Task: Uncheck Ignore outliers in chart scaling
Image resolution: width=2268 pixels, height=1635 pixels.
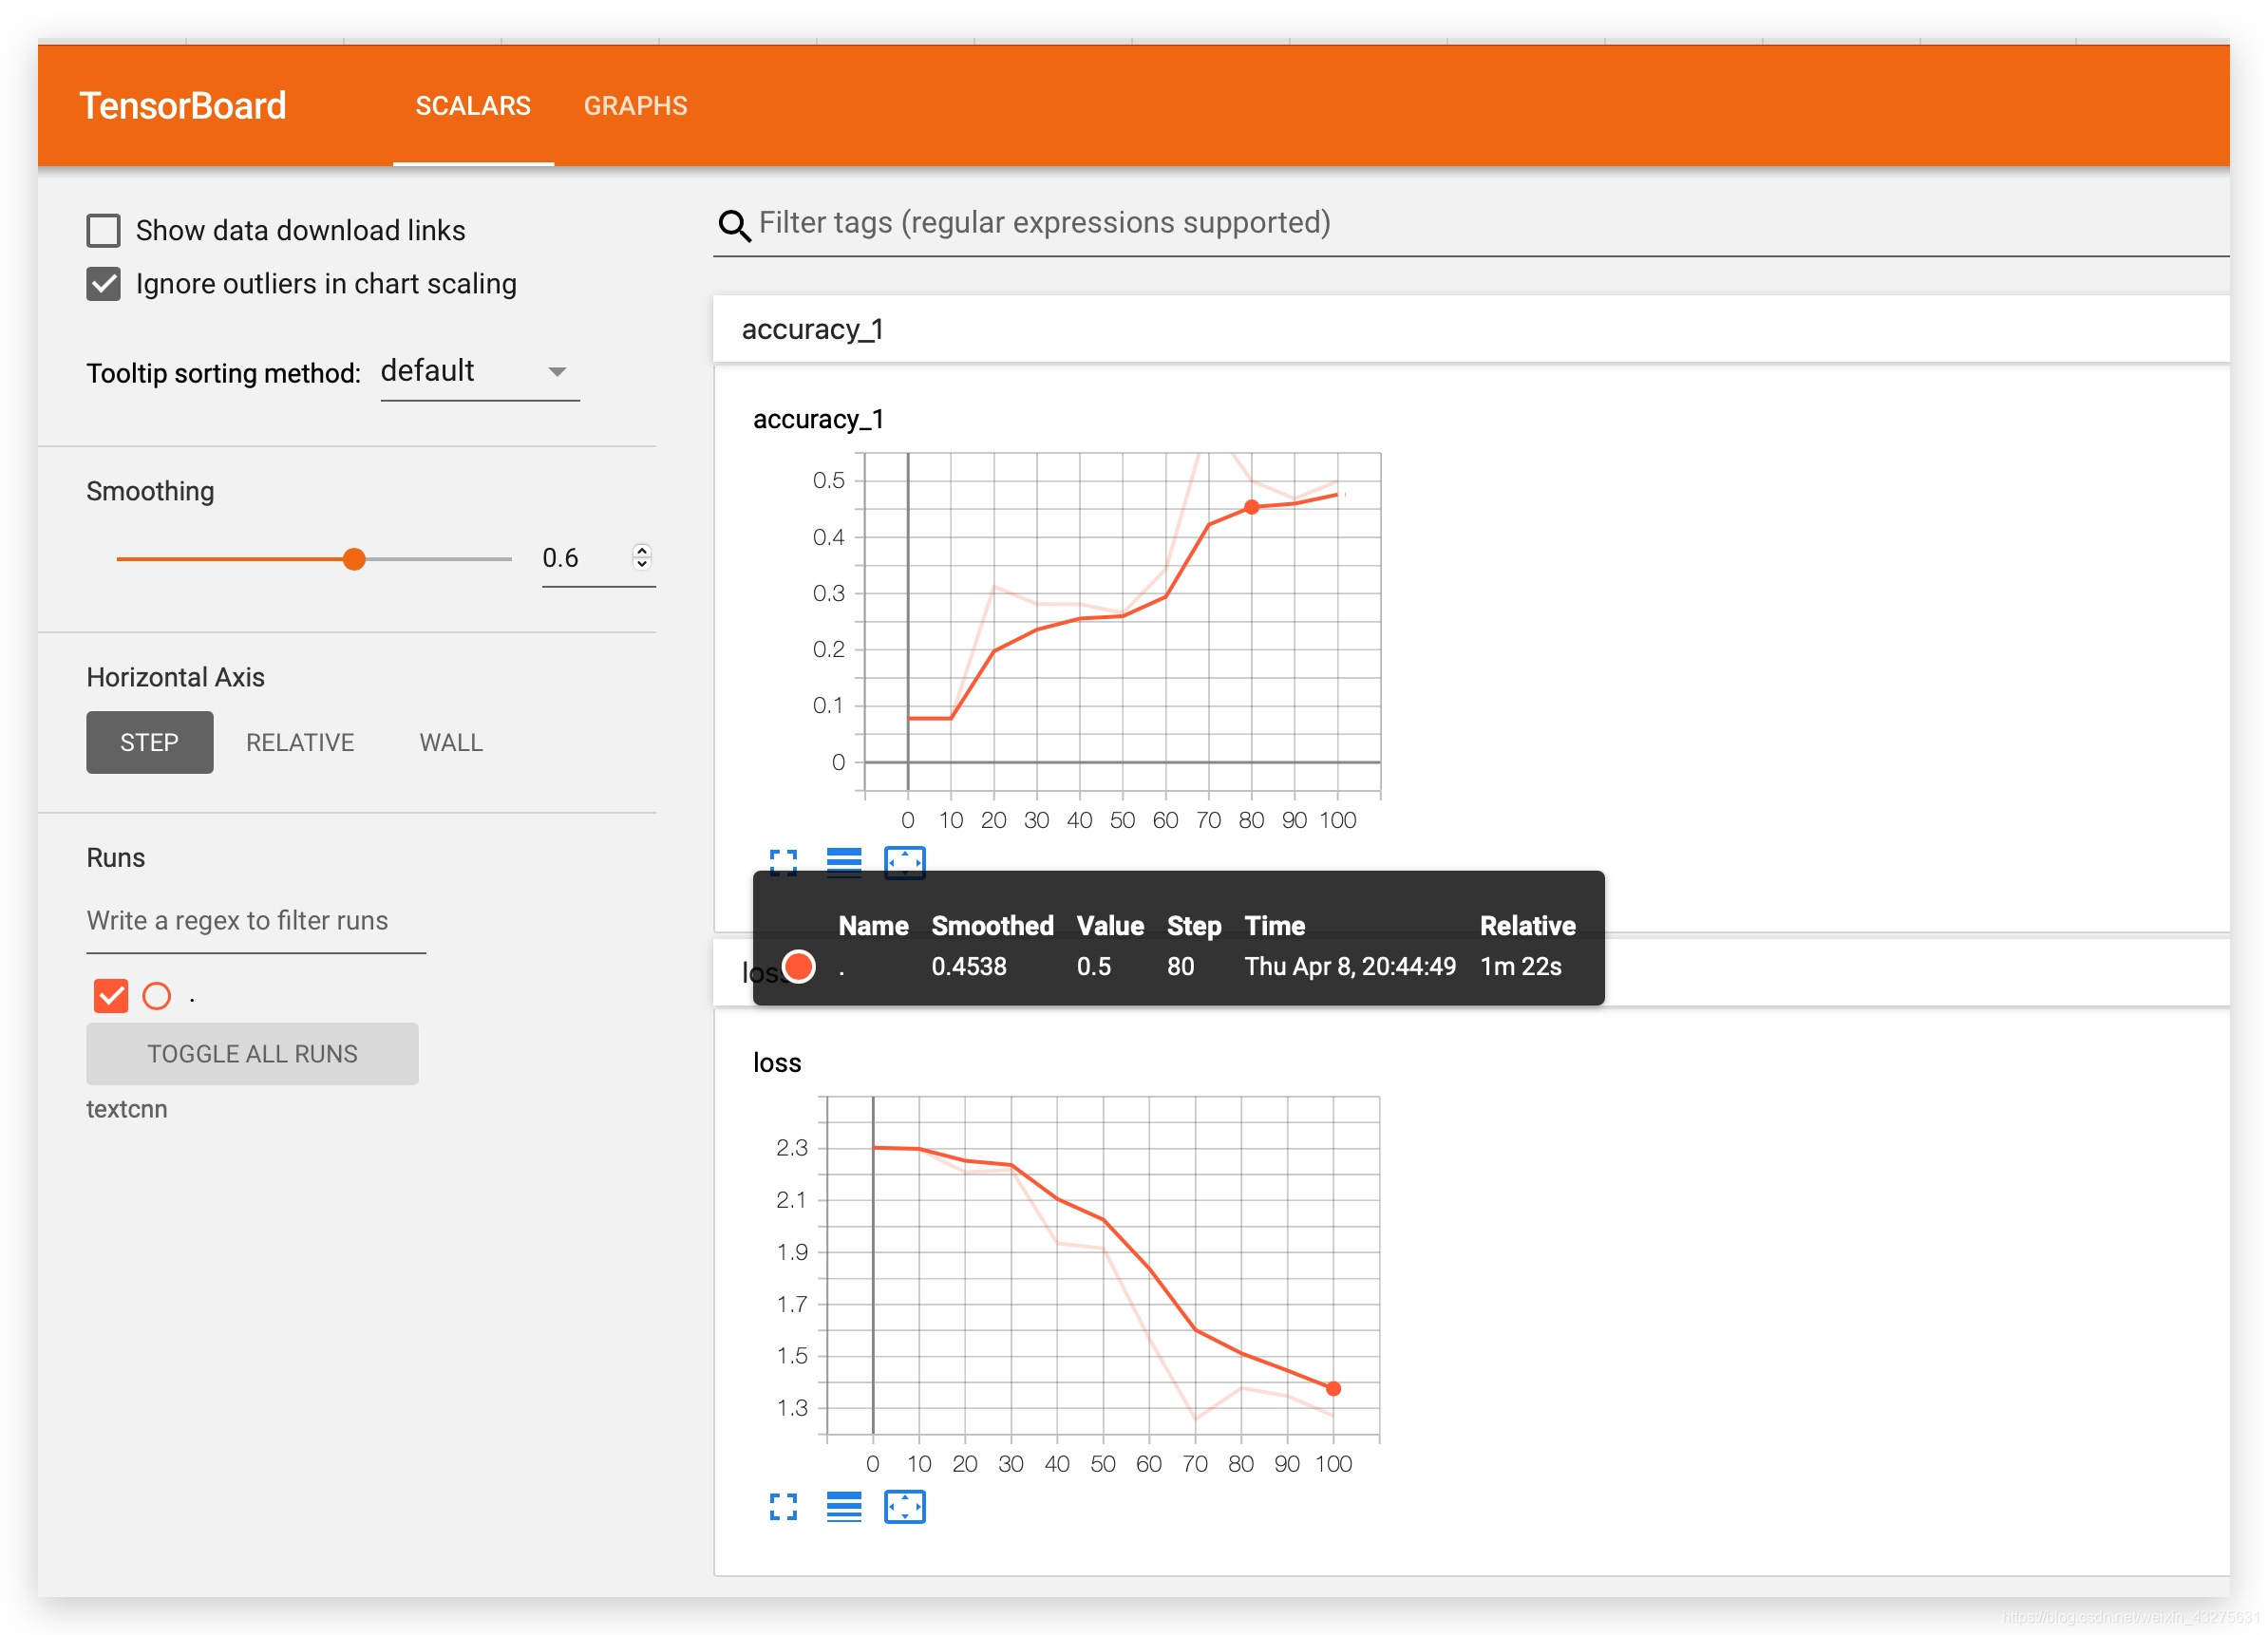Action: [104, 284]
